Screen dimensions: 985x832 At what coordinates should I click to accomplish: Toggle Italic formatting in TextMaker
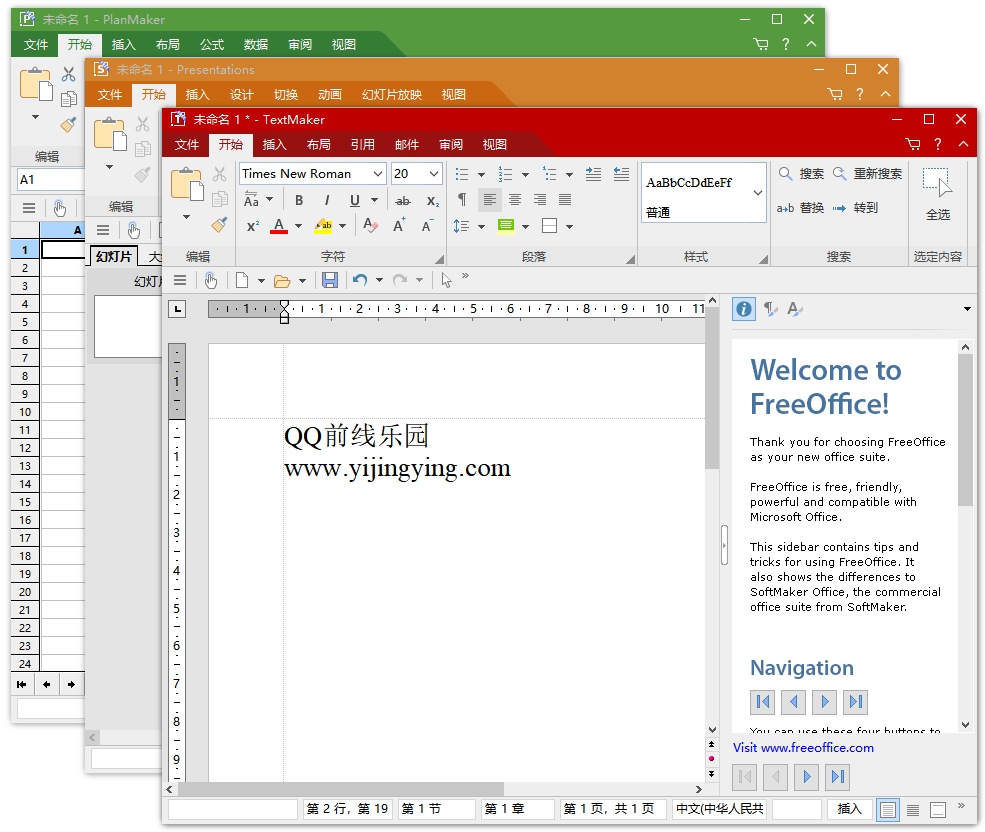pyautogui.click(x=327, y=200)
